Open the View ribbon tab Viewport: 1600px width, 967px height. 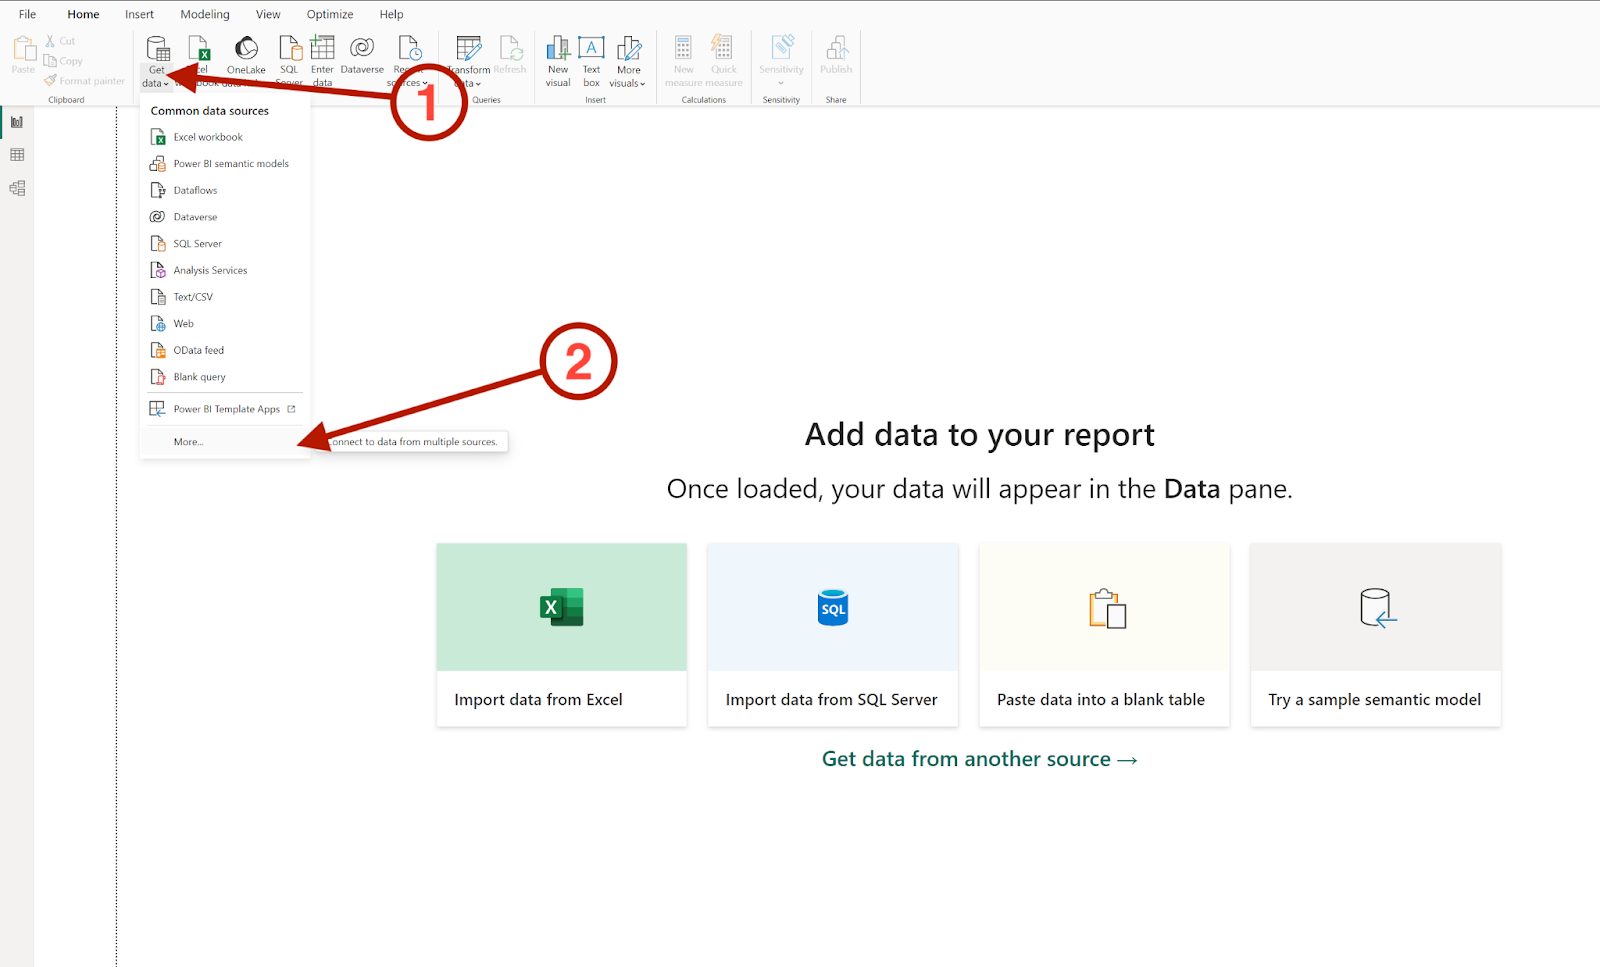point(268,14)
